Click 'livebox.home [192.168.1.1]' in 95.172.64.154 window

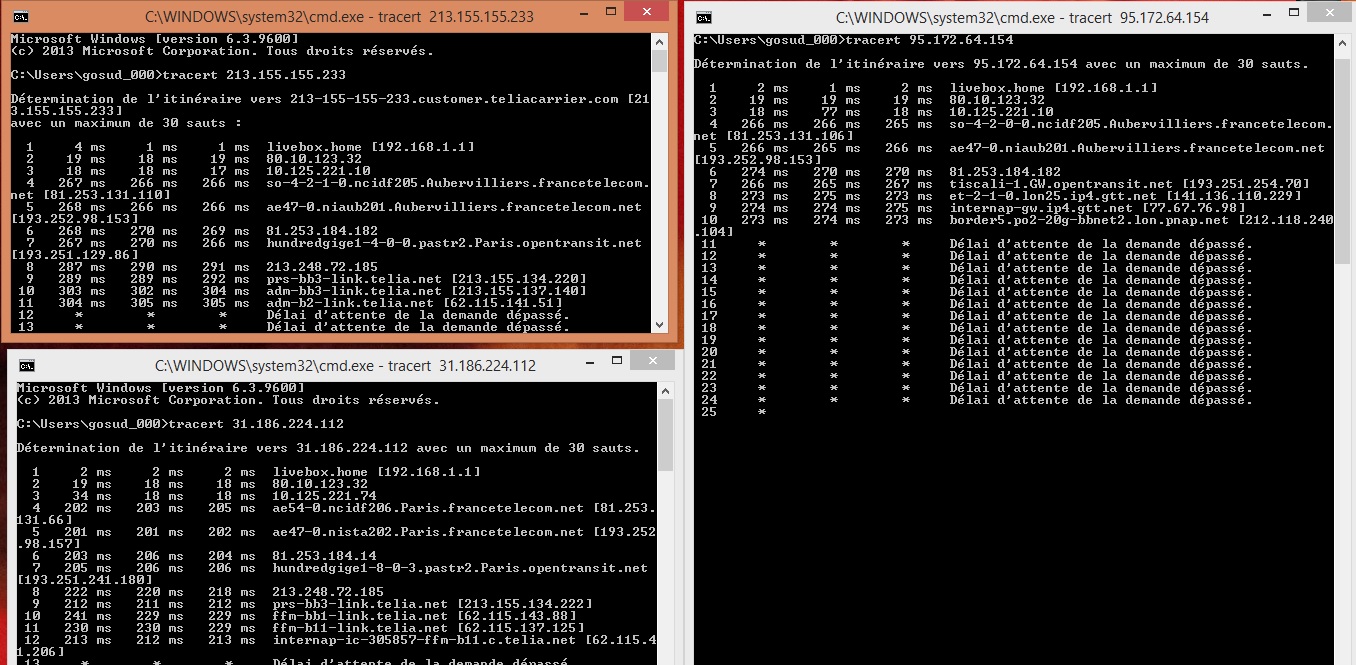click(x=1053, y=88)
